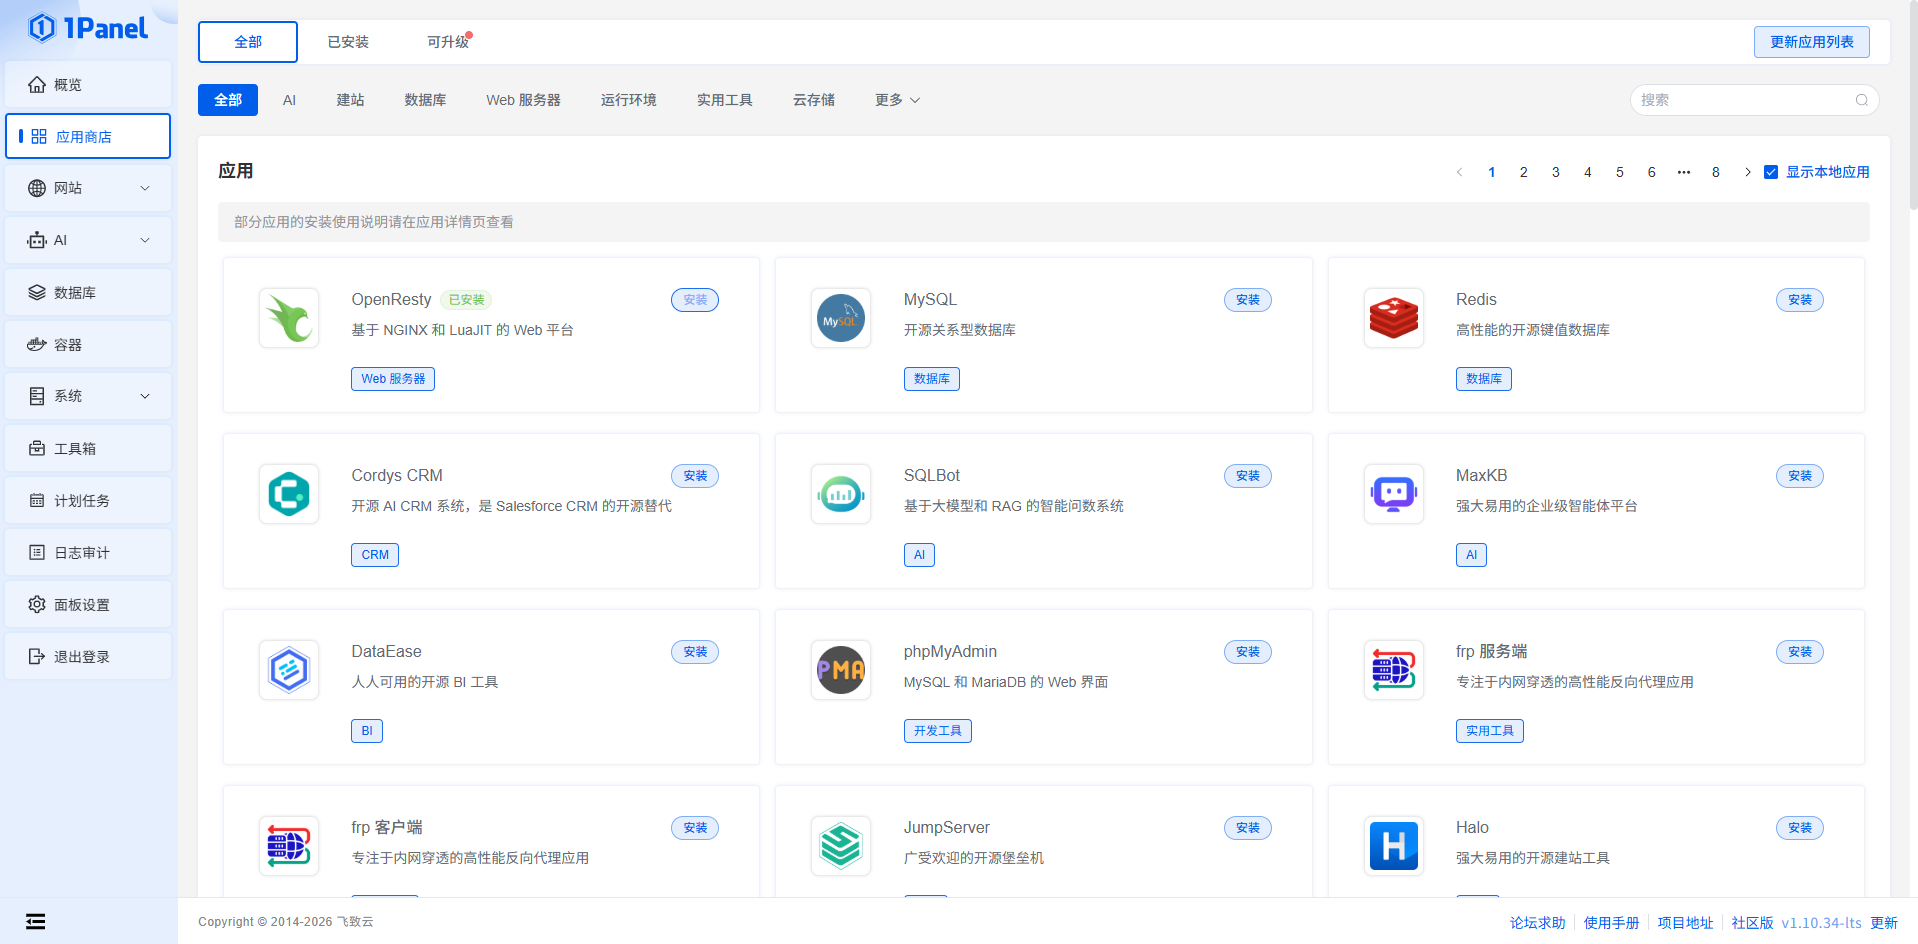Open the 使用手册 footer link
Viewport: 1918px width, 944px height.
pos(1611,922)
